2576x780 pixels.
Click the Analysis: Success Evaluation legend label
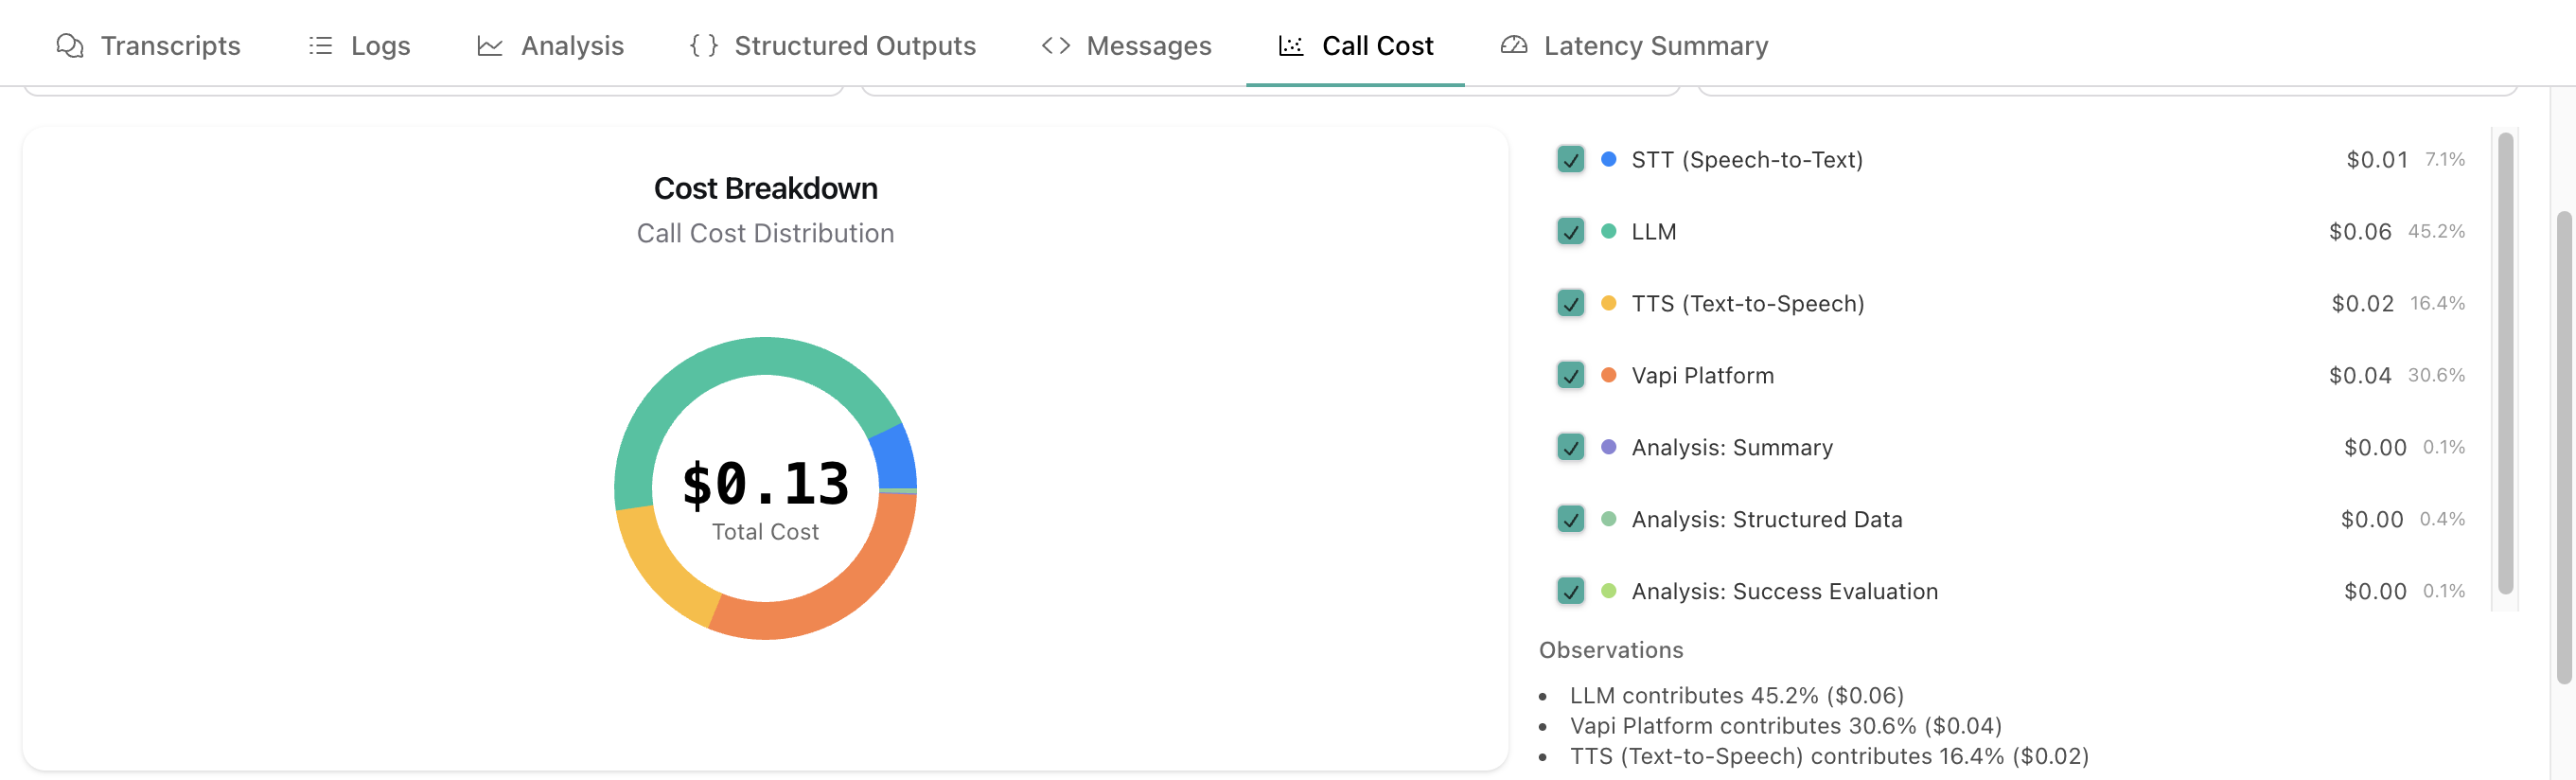[1784, 592]
